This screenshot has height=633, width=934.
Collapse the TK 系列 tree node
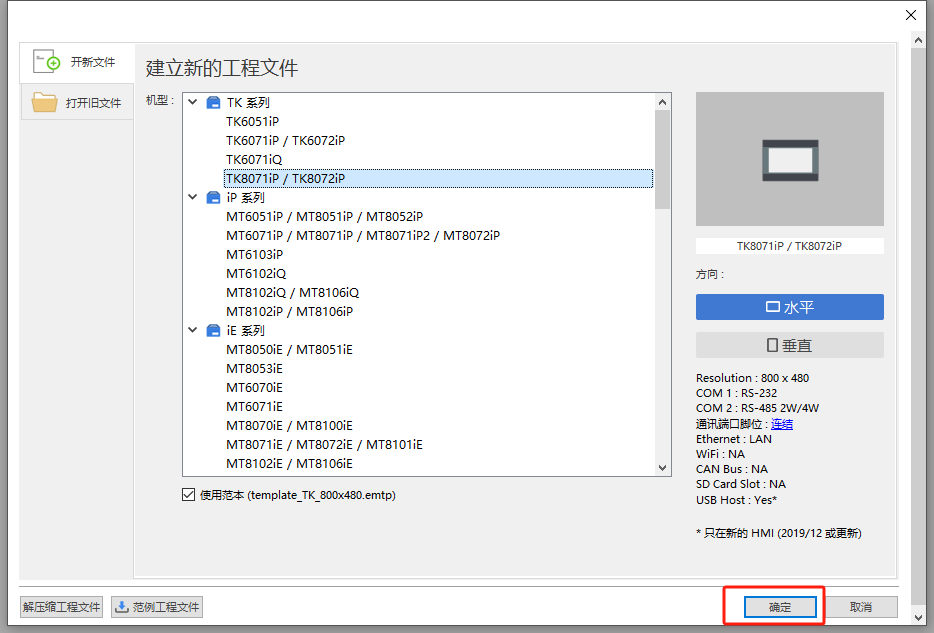point(192,102)
